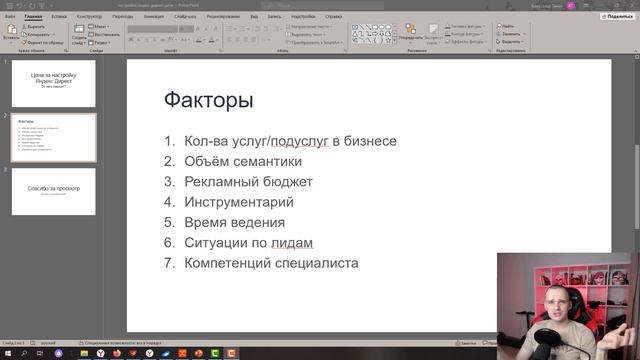This screenshot has width=640, height=360.
Task: Select slide 3 thumbnail 'Спасибо за просмотр'
Action: coord(53,191)
